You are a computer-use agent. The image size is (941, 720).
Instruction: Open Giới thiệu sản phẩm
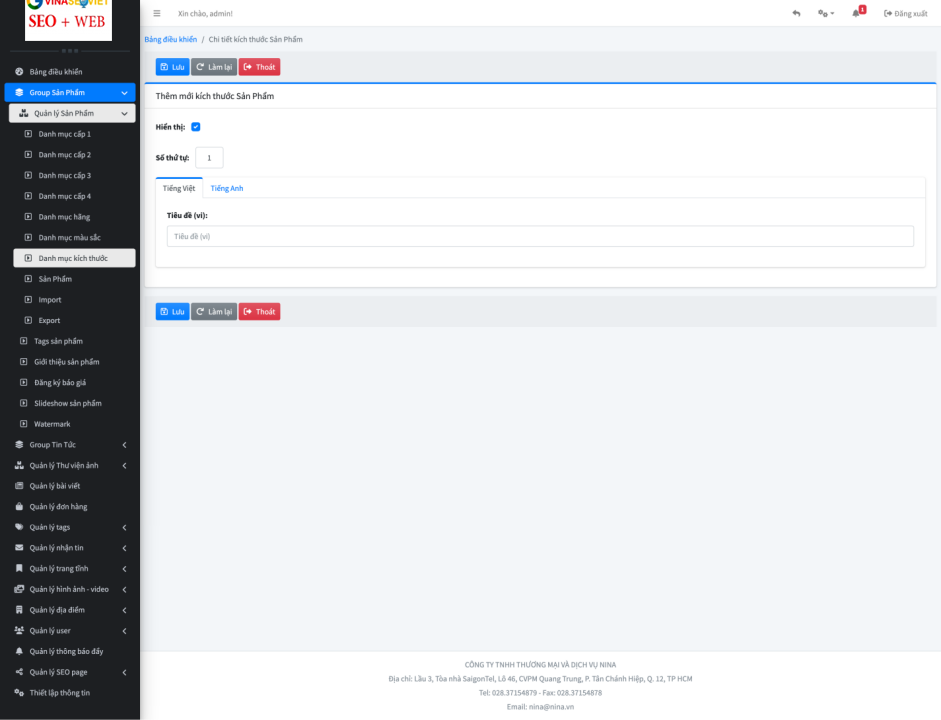[72, 362]
